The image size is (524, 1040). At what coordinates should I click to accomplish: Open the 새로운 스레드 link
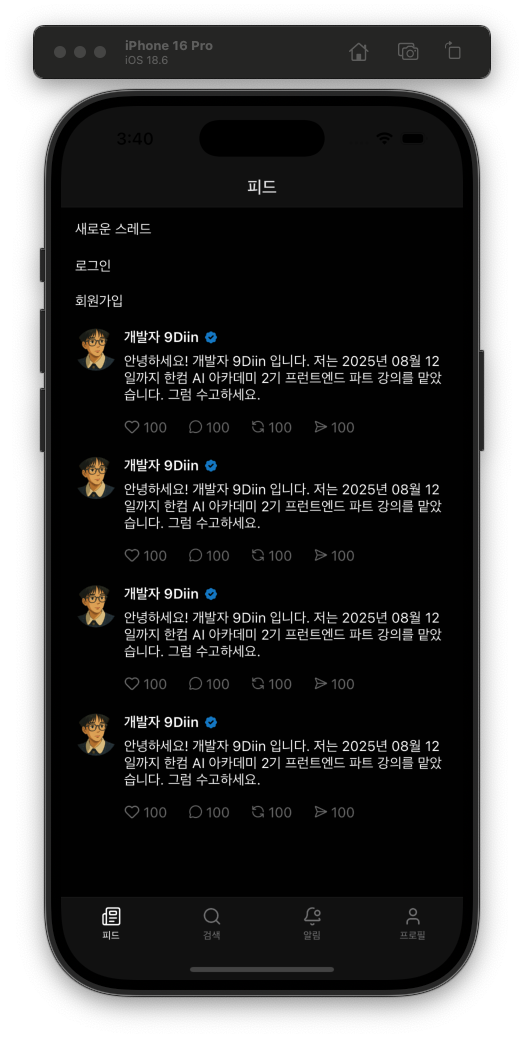113,229
